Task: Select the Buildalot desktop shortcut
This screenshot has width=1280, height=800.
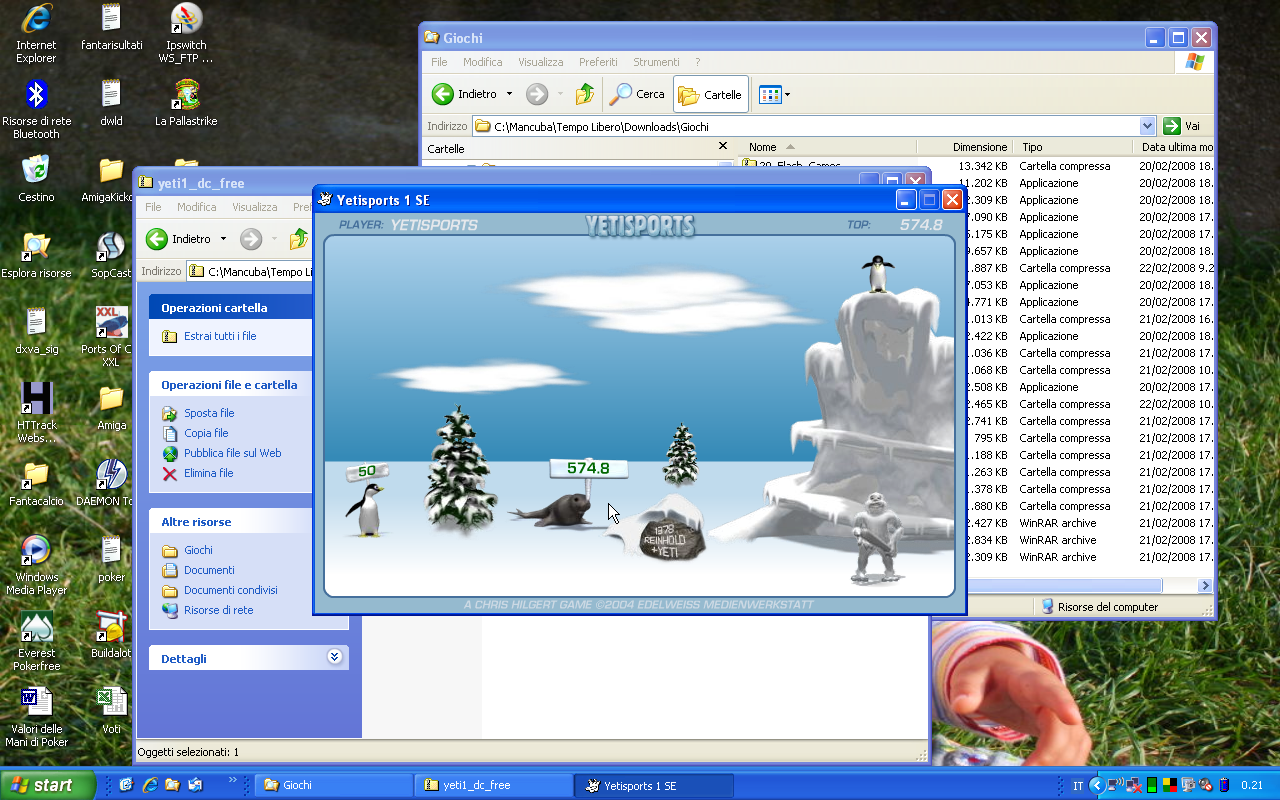Action: (x=111, y=635)
